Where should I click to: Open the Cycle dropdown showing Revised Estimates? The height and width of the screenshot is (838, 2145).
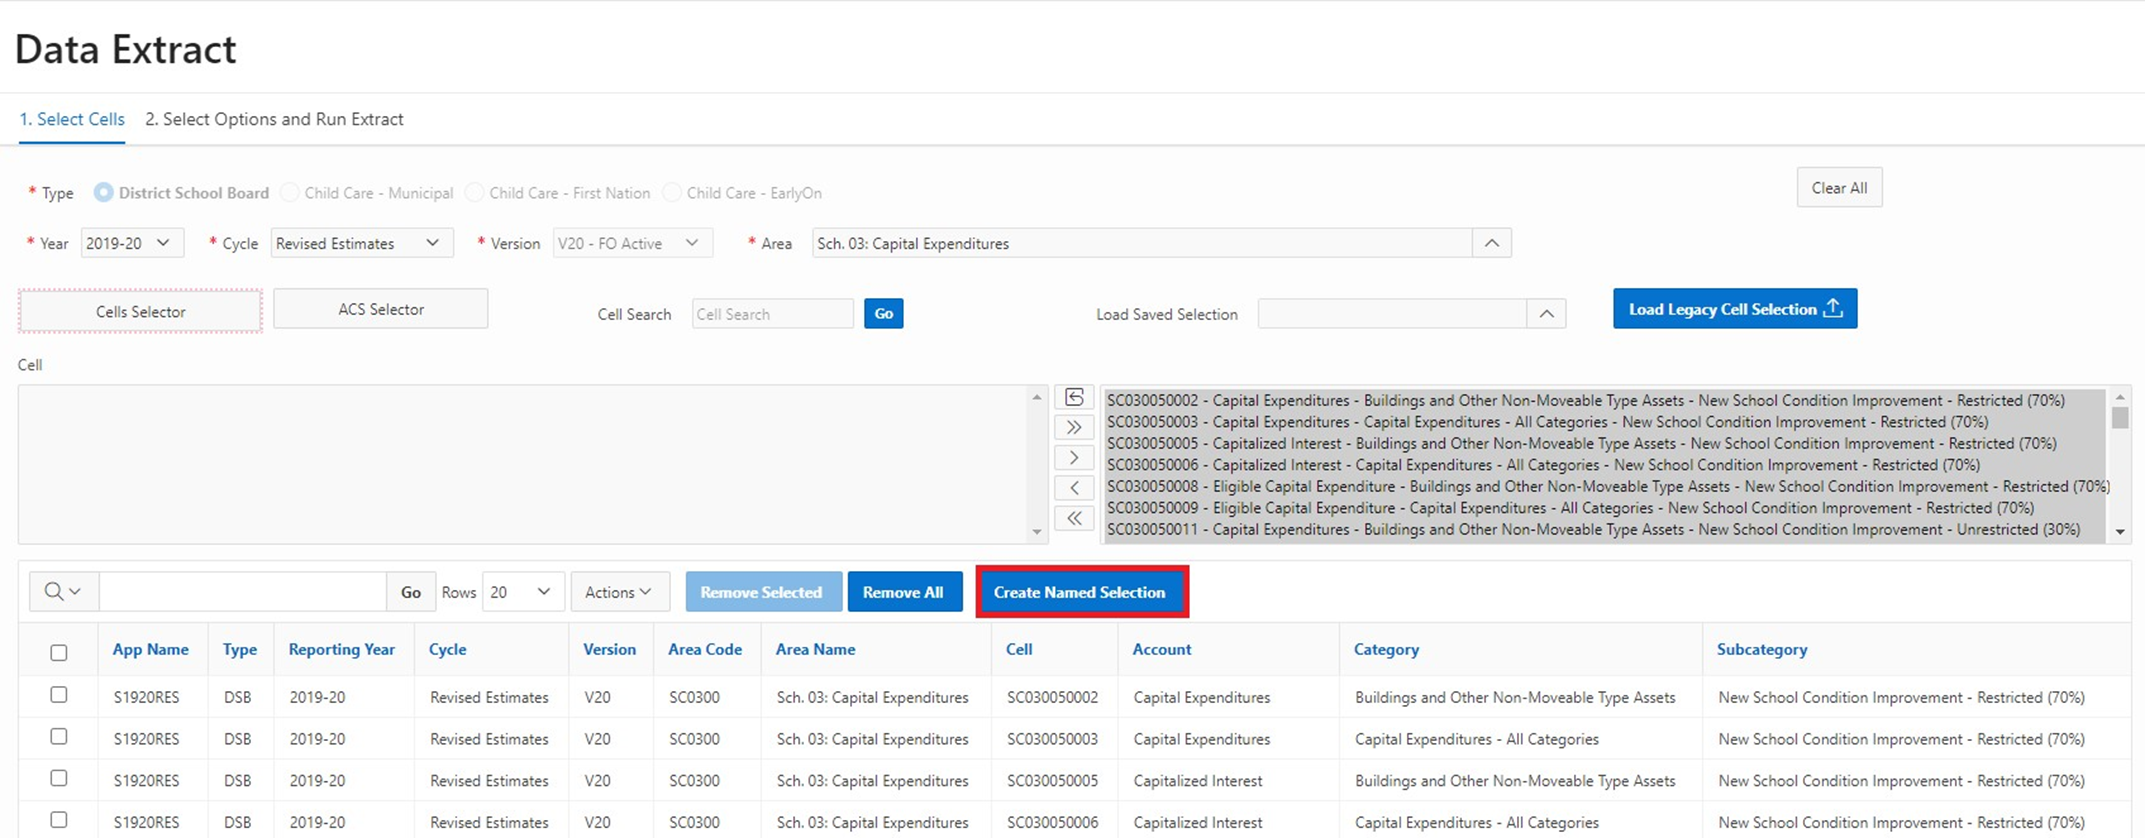click(x=360, y=243)
